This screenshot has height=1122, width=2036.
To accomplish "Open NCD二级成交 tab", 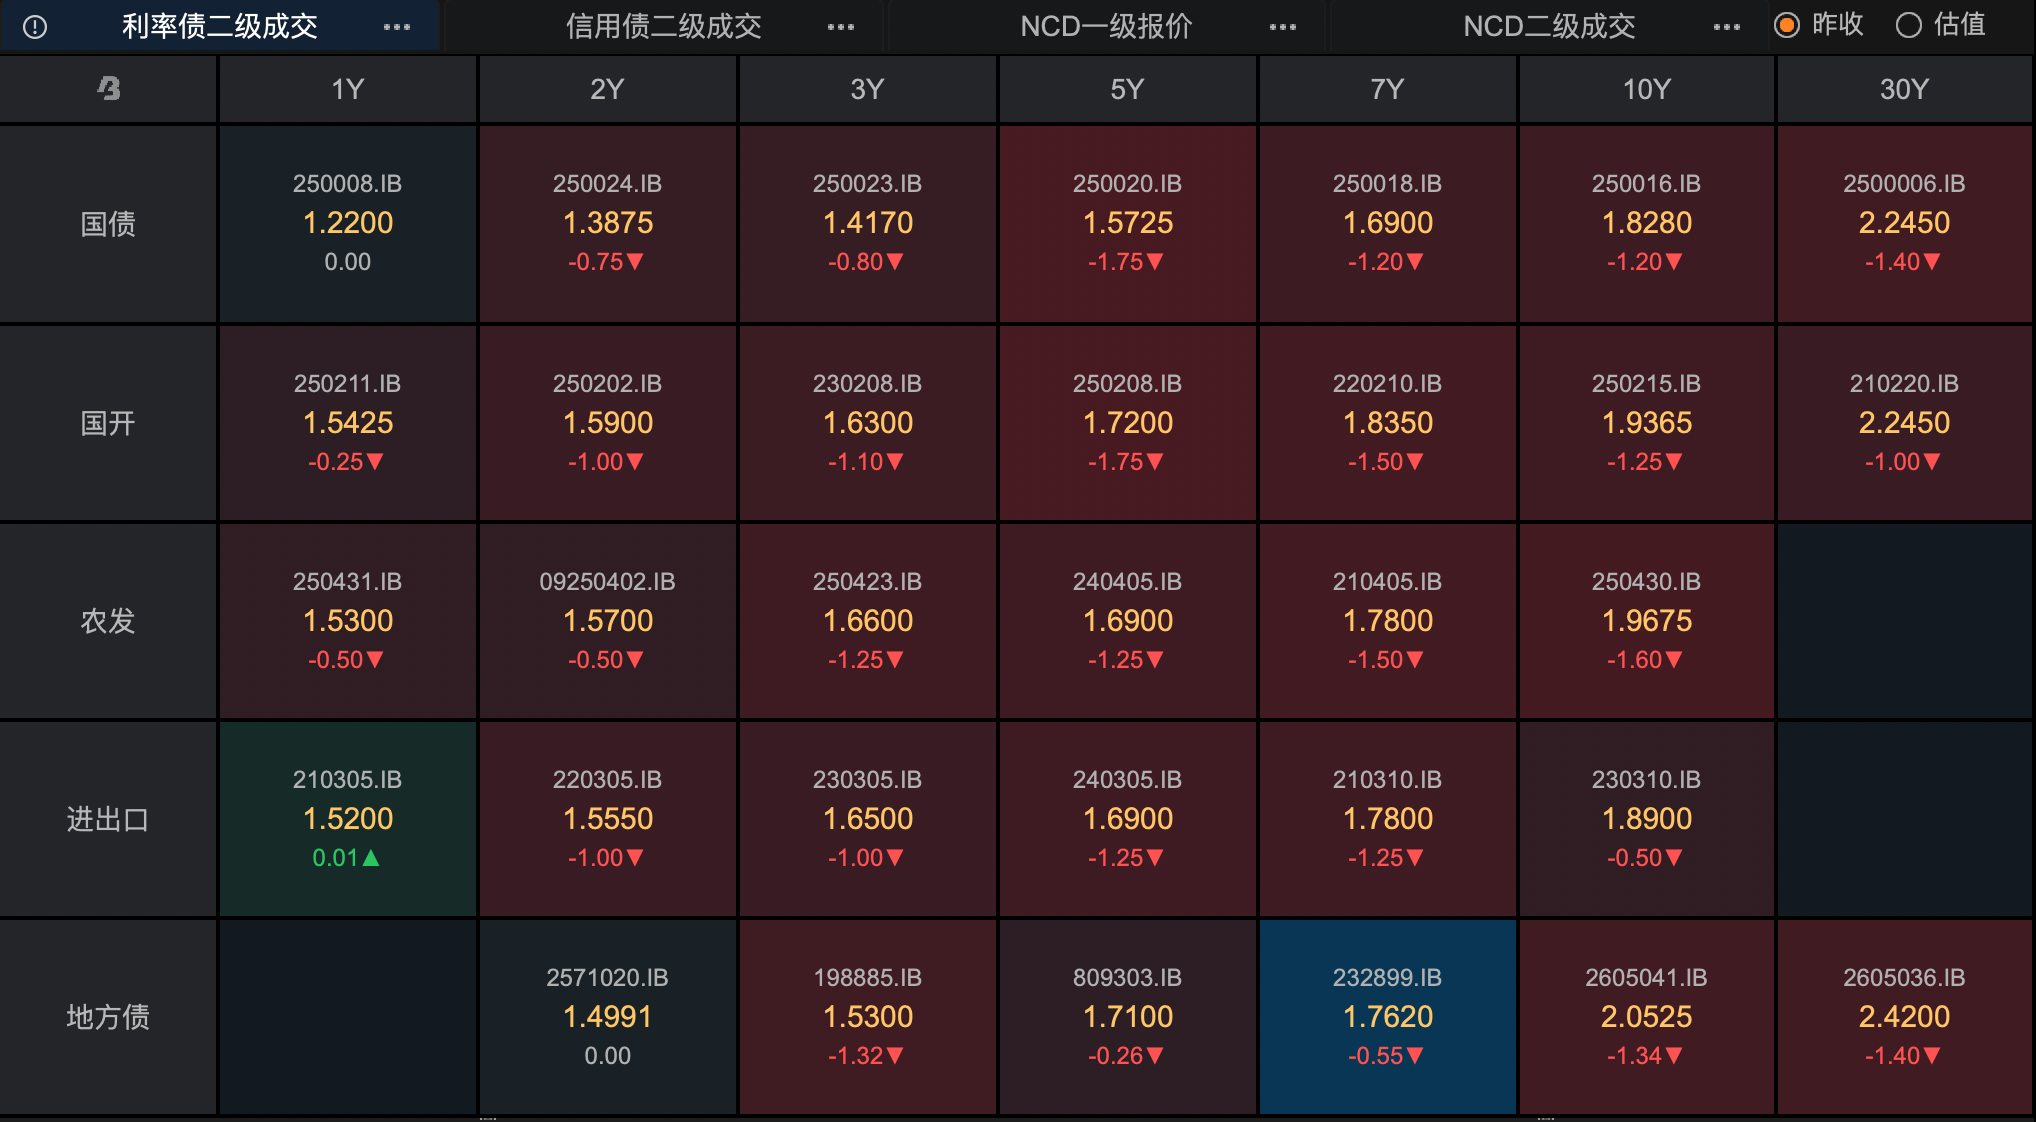I will 1549,27.
